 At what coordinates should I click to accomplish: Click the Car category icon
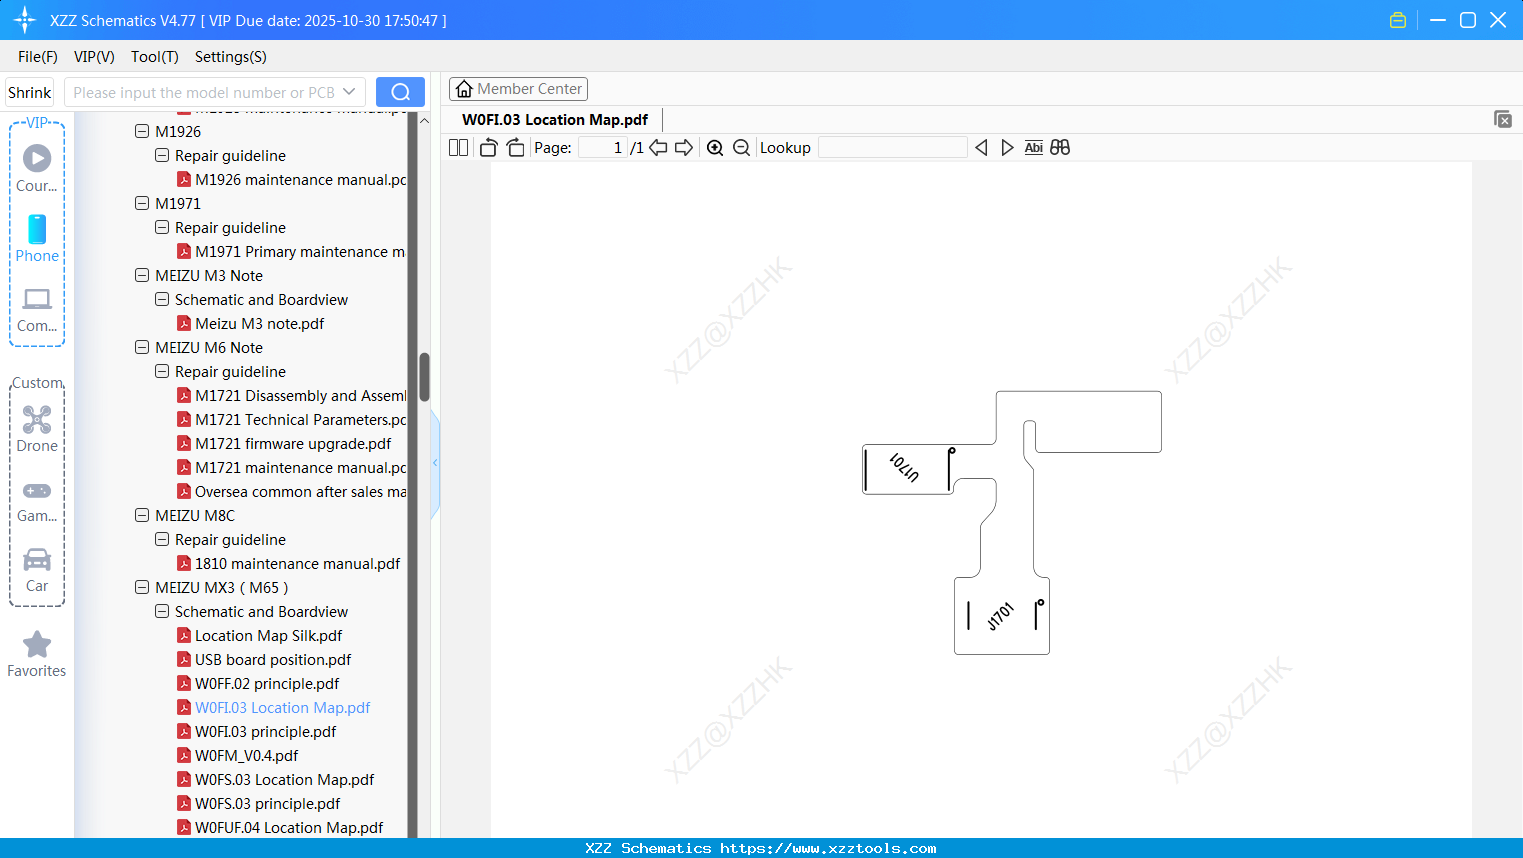36,560
